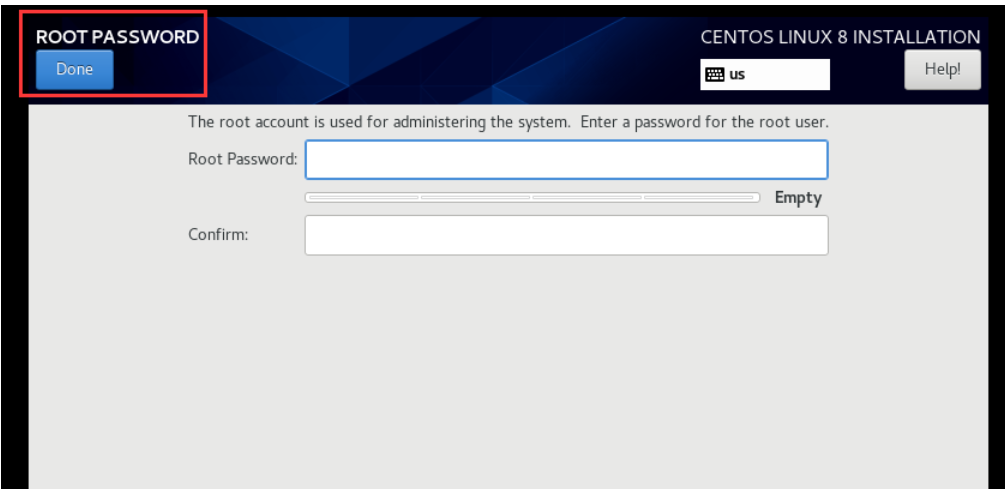Click the keyboard icon in layout indicator
This screenshot has height=489, width=1005.
[714, 74]
